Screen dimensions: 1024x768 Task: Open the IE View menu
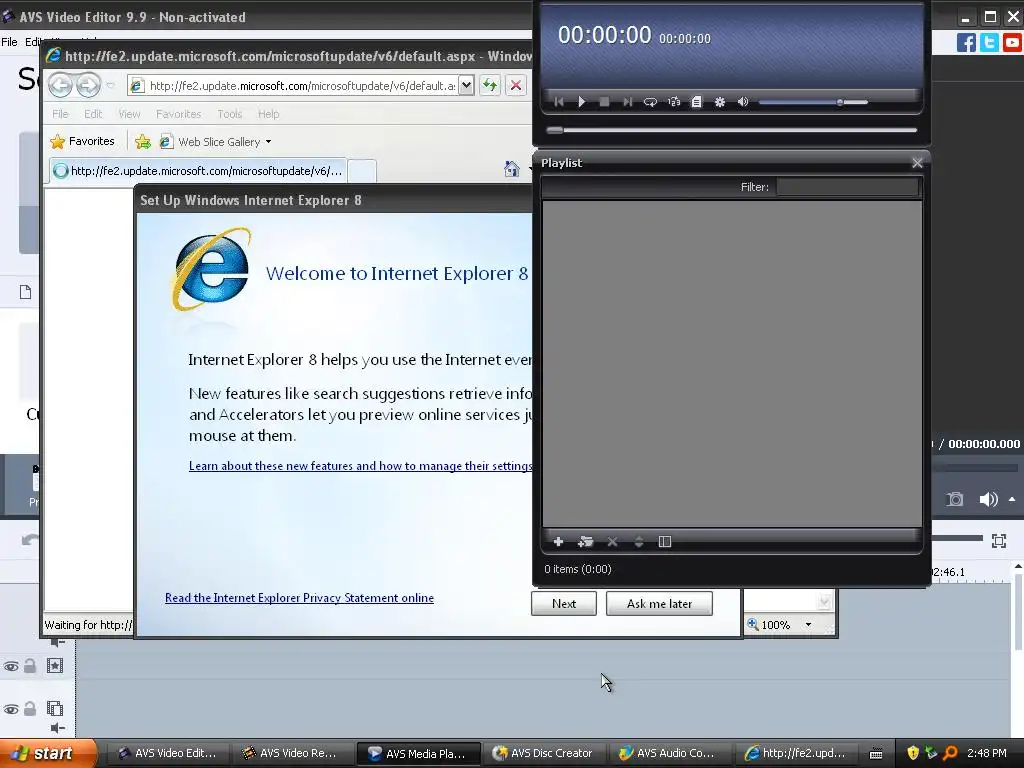pos(129,114)
